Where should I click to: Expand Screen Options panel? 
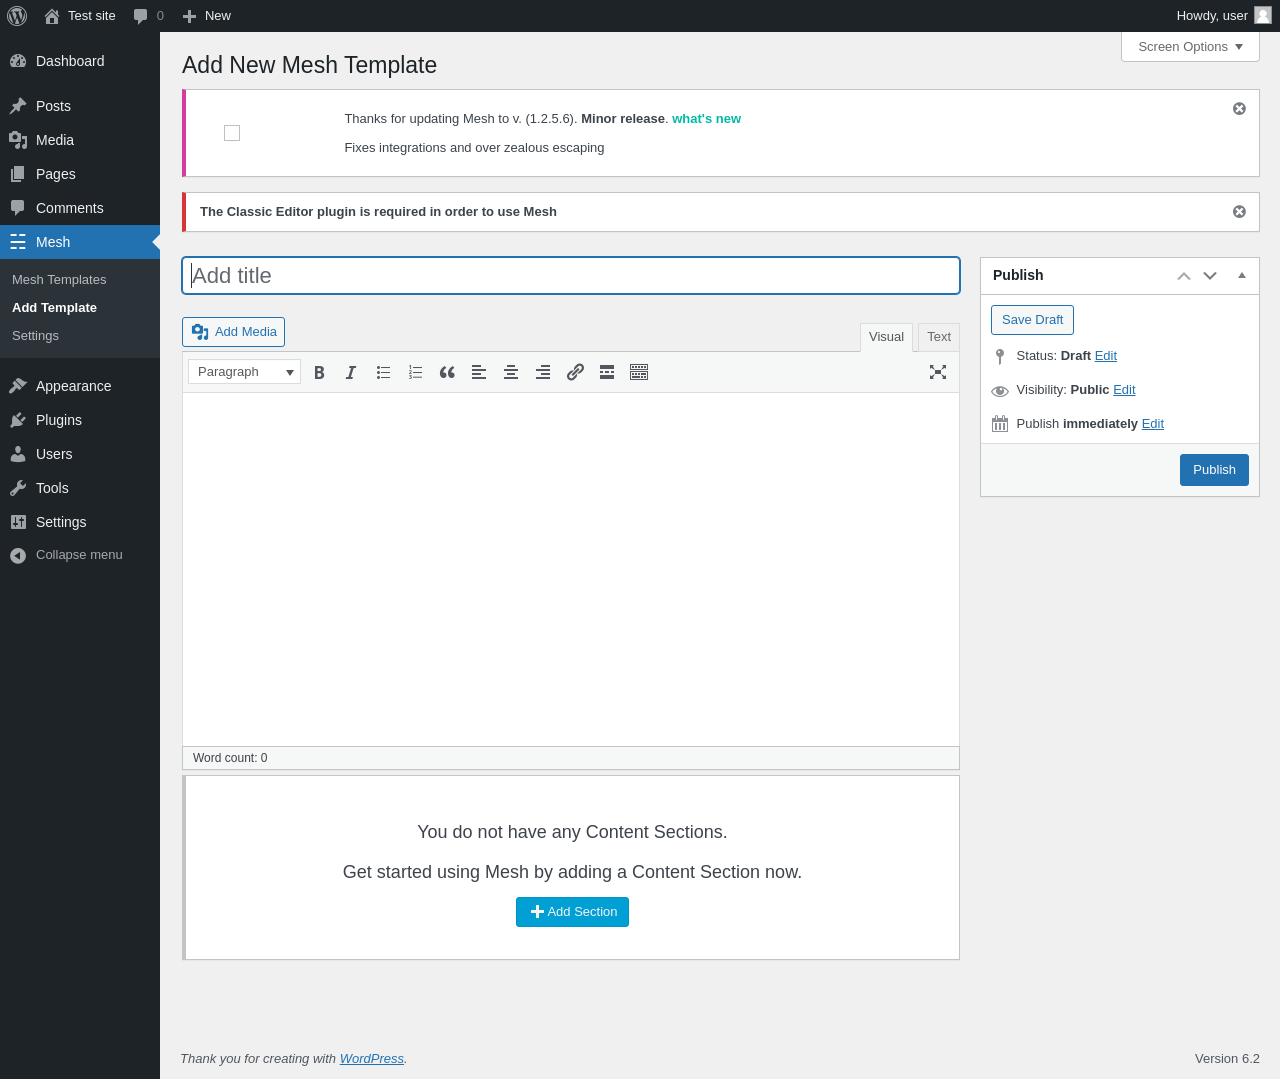click(1190, 47)
